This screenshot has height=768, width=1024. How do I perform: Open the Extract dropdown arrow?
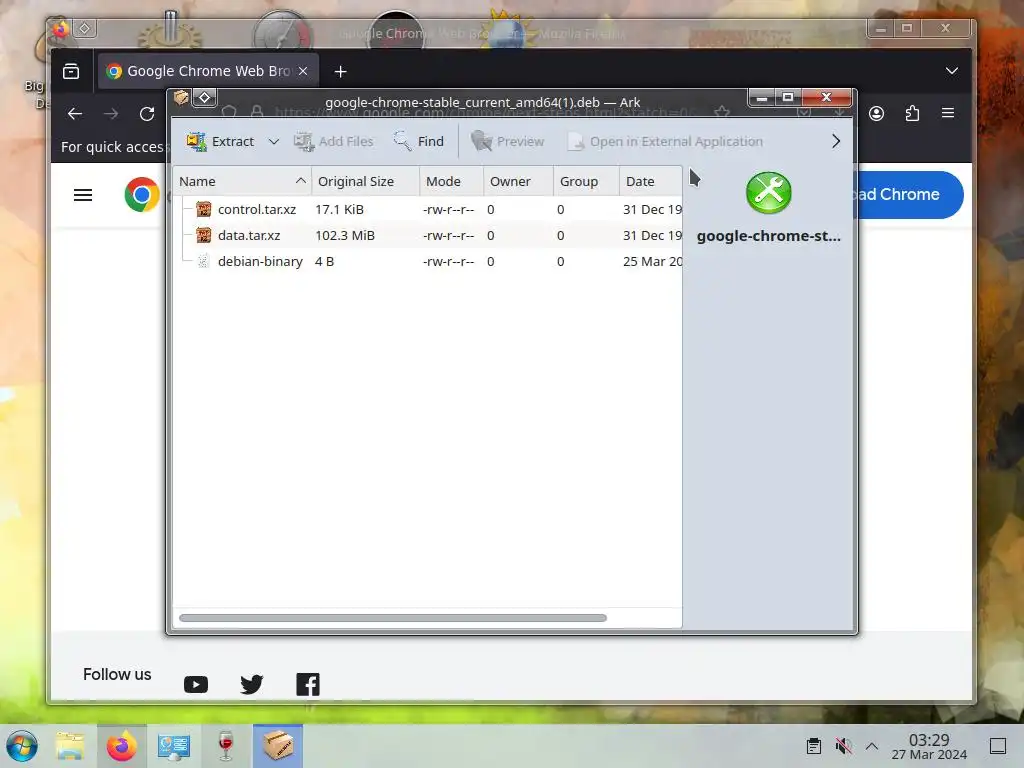click(274, 142)
